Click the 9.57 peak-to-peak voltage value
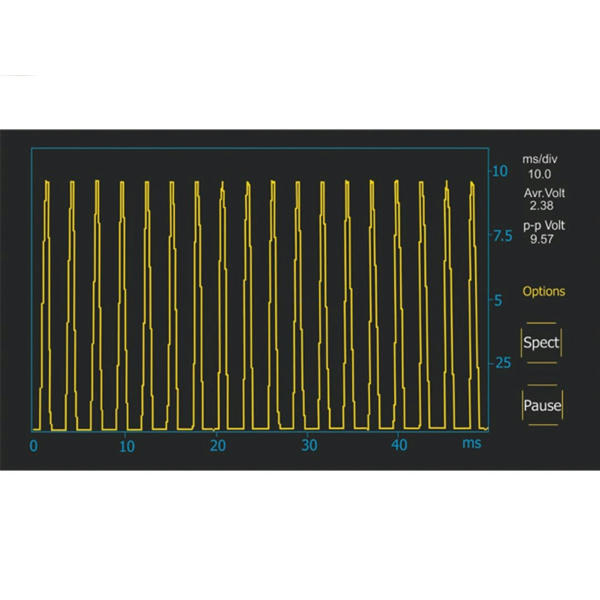Screen dimensions: 600x600 tap(542, 240)
